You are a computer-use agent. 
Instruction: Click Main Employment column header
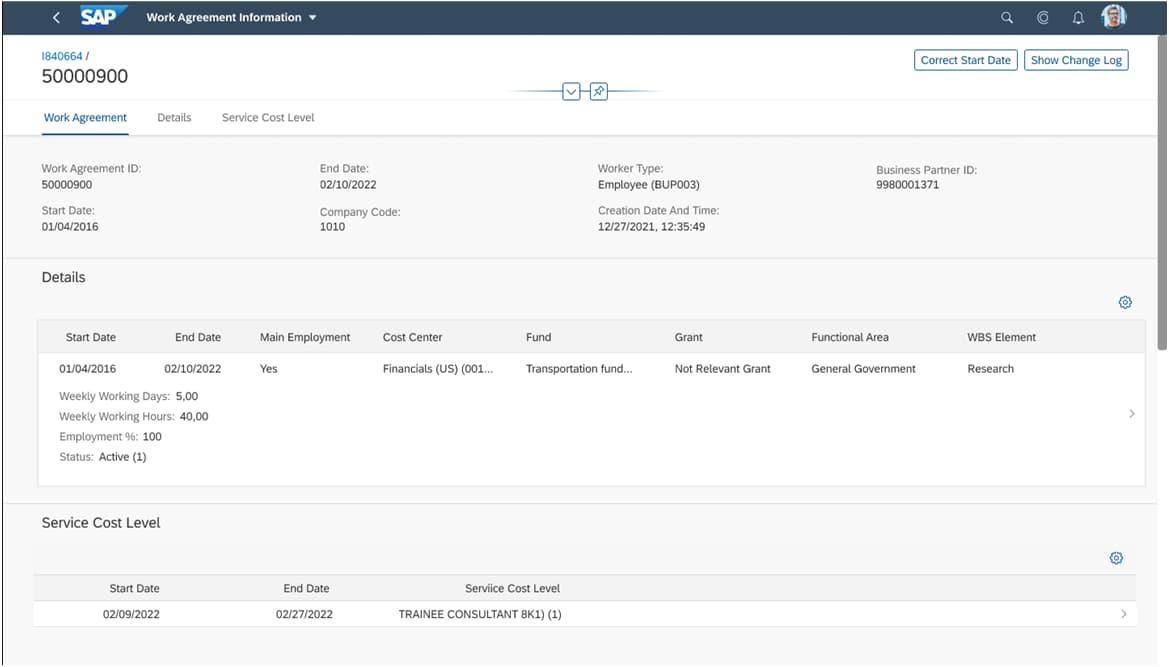click(305, 338)
